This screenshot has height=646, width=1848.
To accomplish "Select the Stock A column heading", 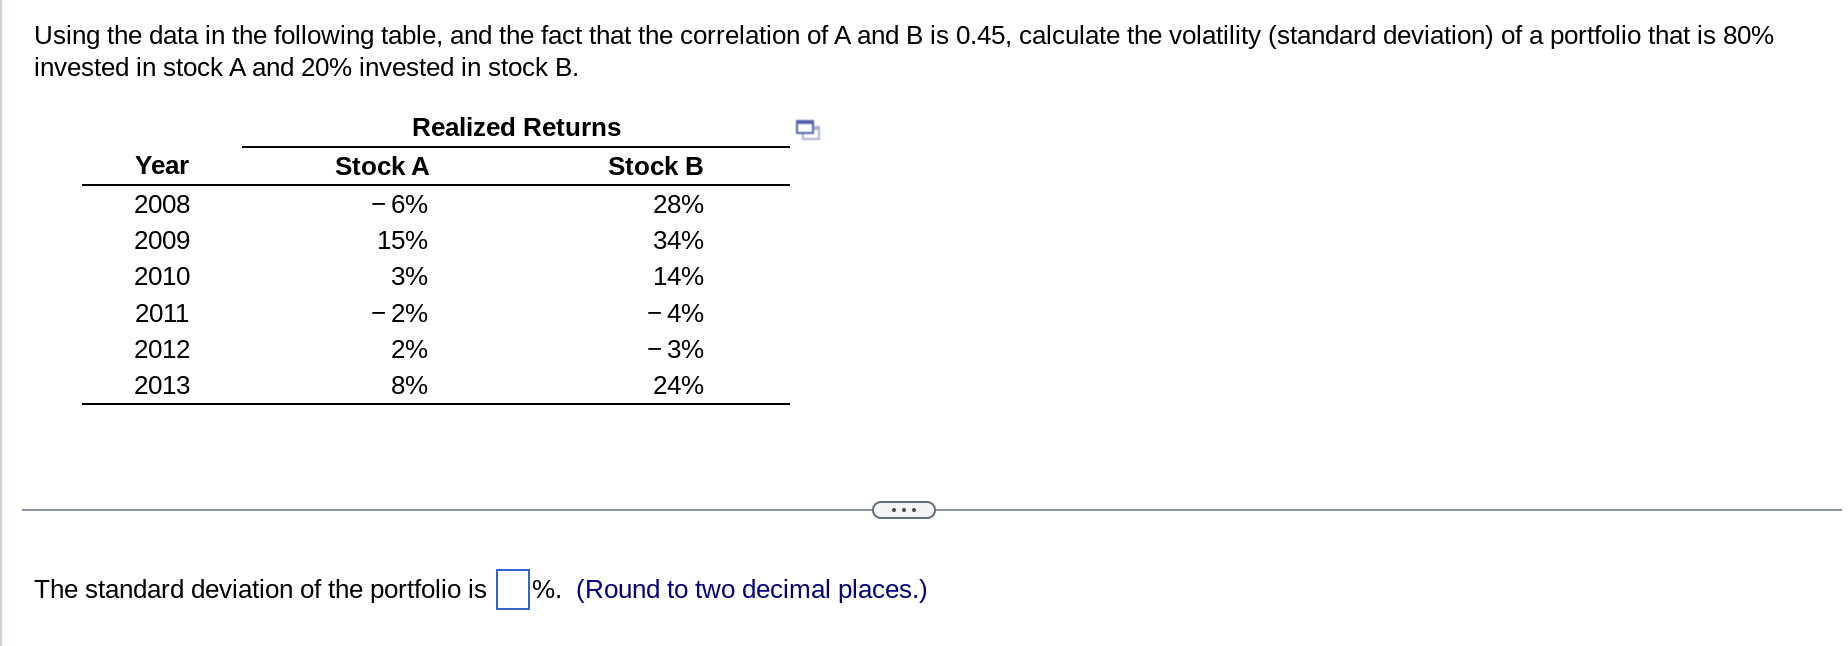I will 381,166.
